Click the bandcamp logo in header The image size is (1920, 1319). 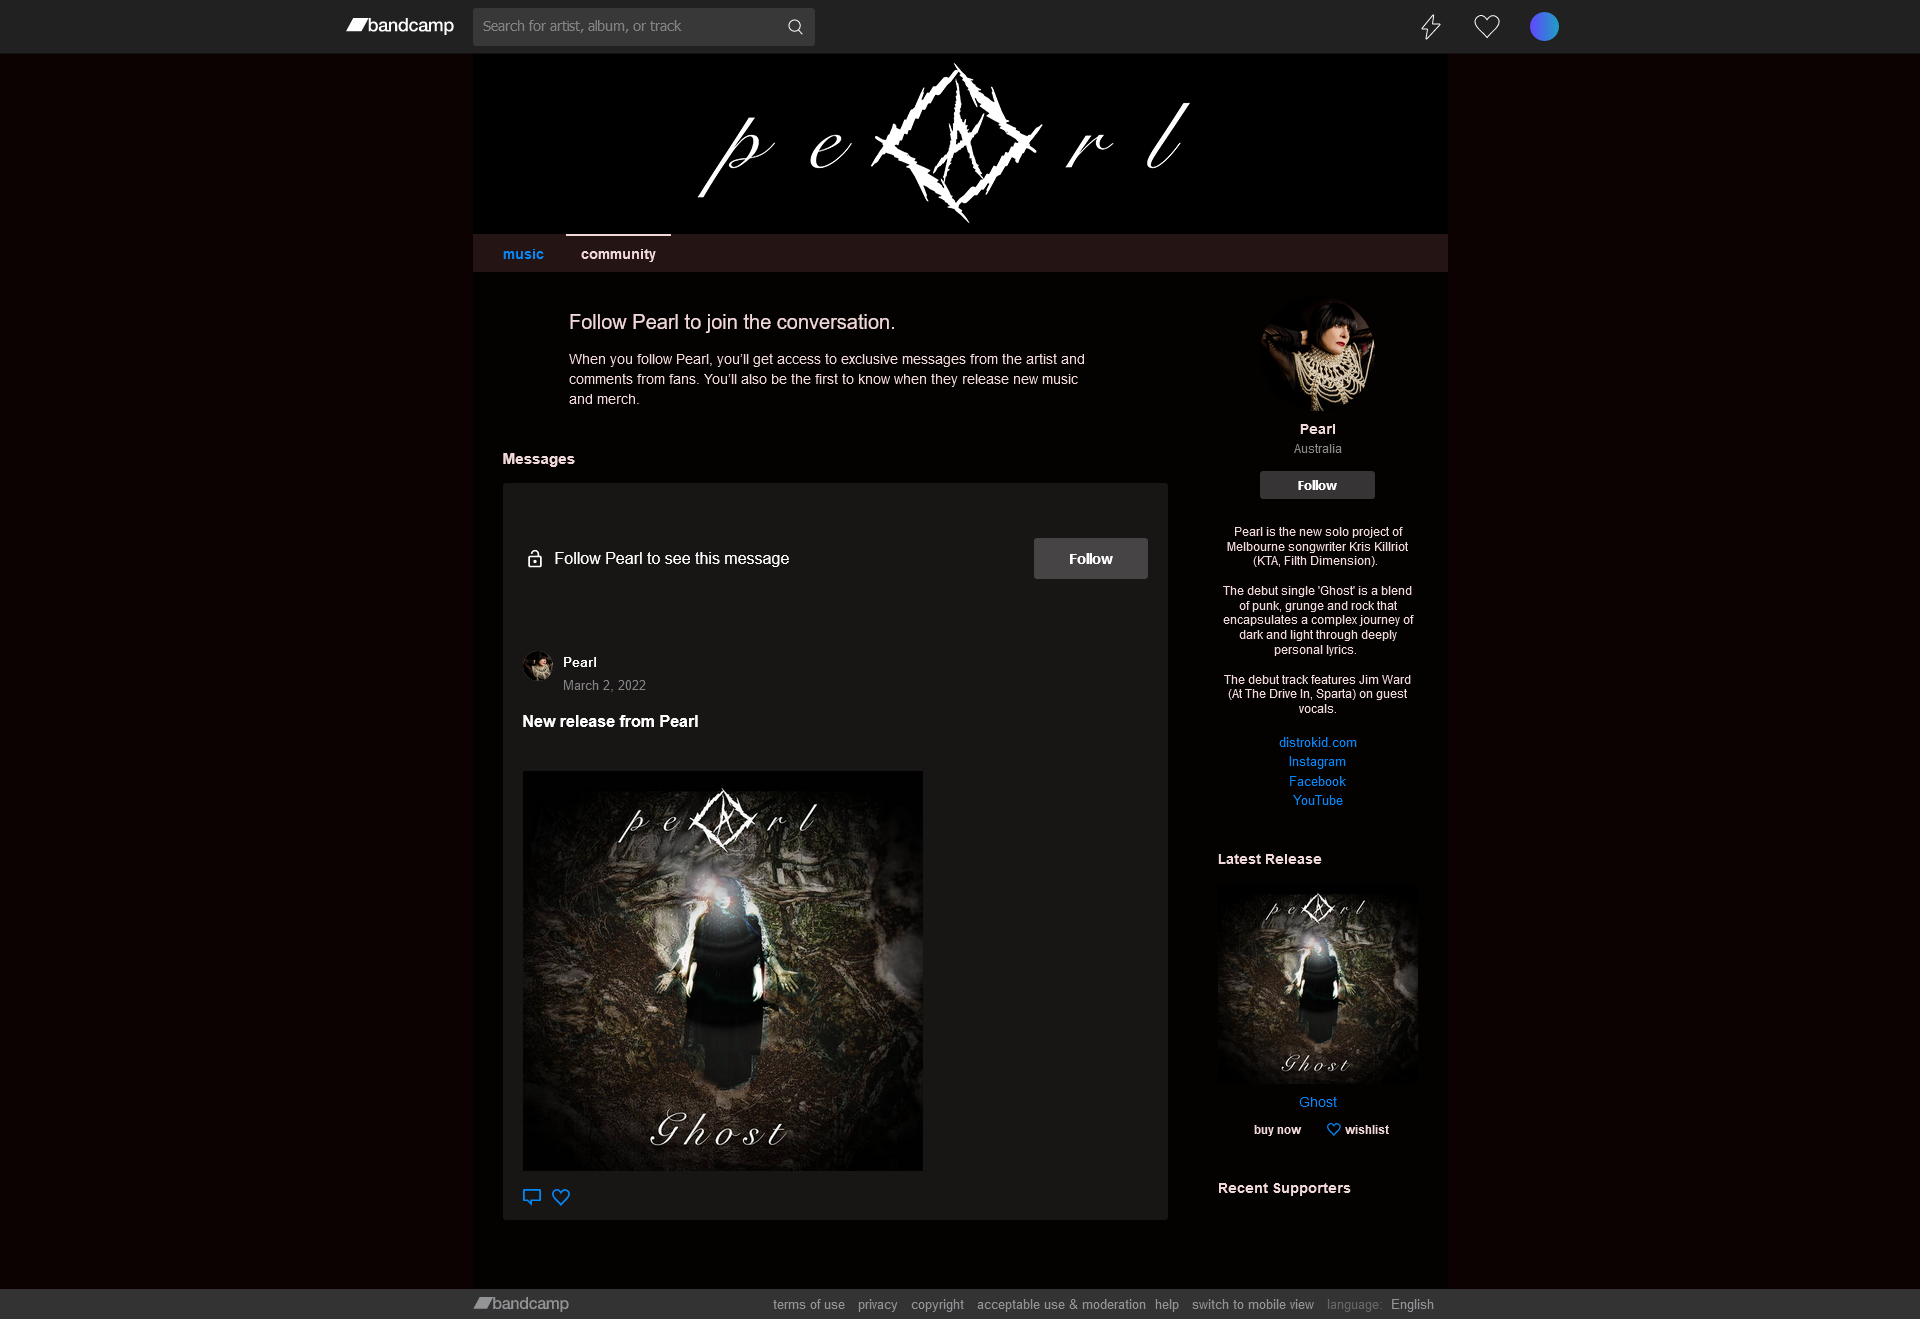pos(400,26)
